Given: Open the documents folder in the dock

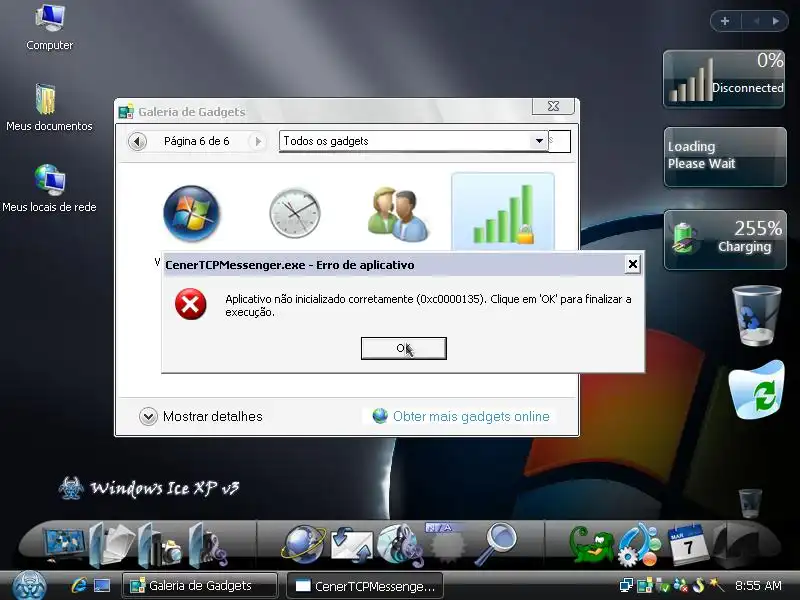Looking at the screenshot, I should coord(112,545).
